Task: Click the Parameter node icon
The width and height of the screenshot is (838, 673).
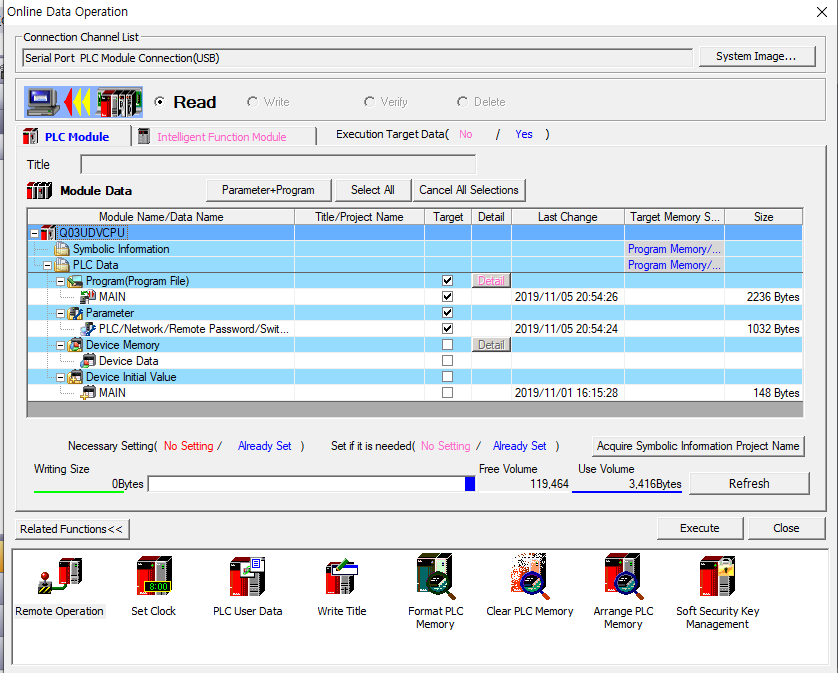Action: point(75,313)
